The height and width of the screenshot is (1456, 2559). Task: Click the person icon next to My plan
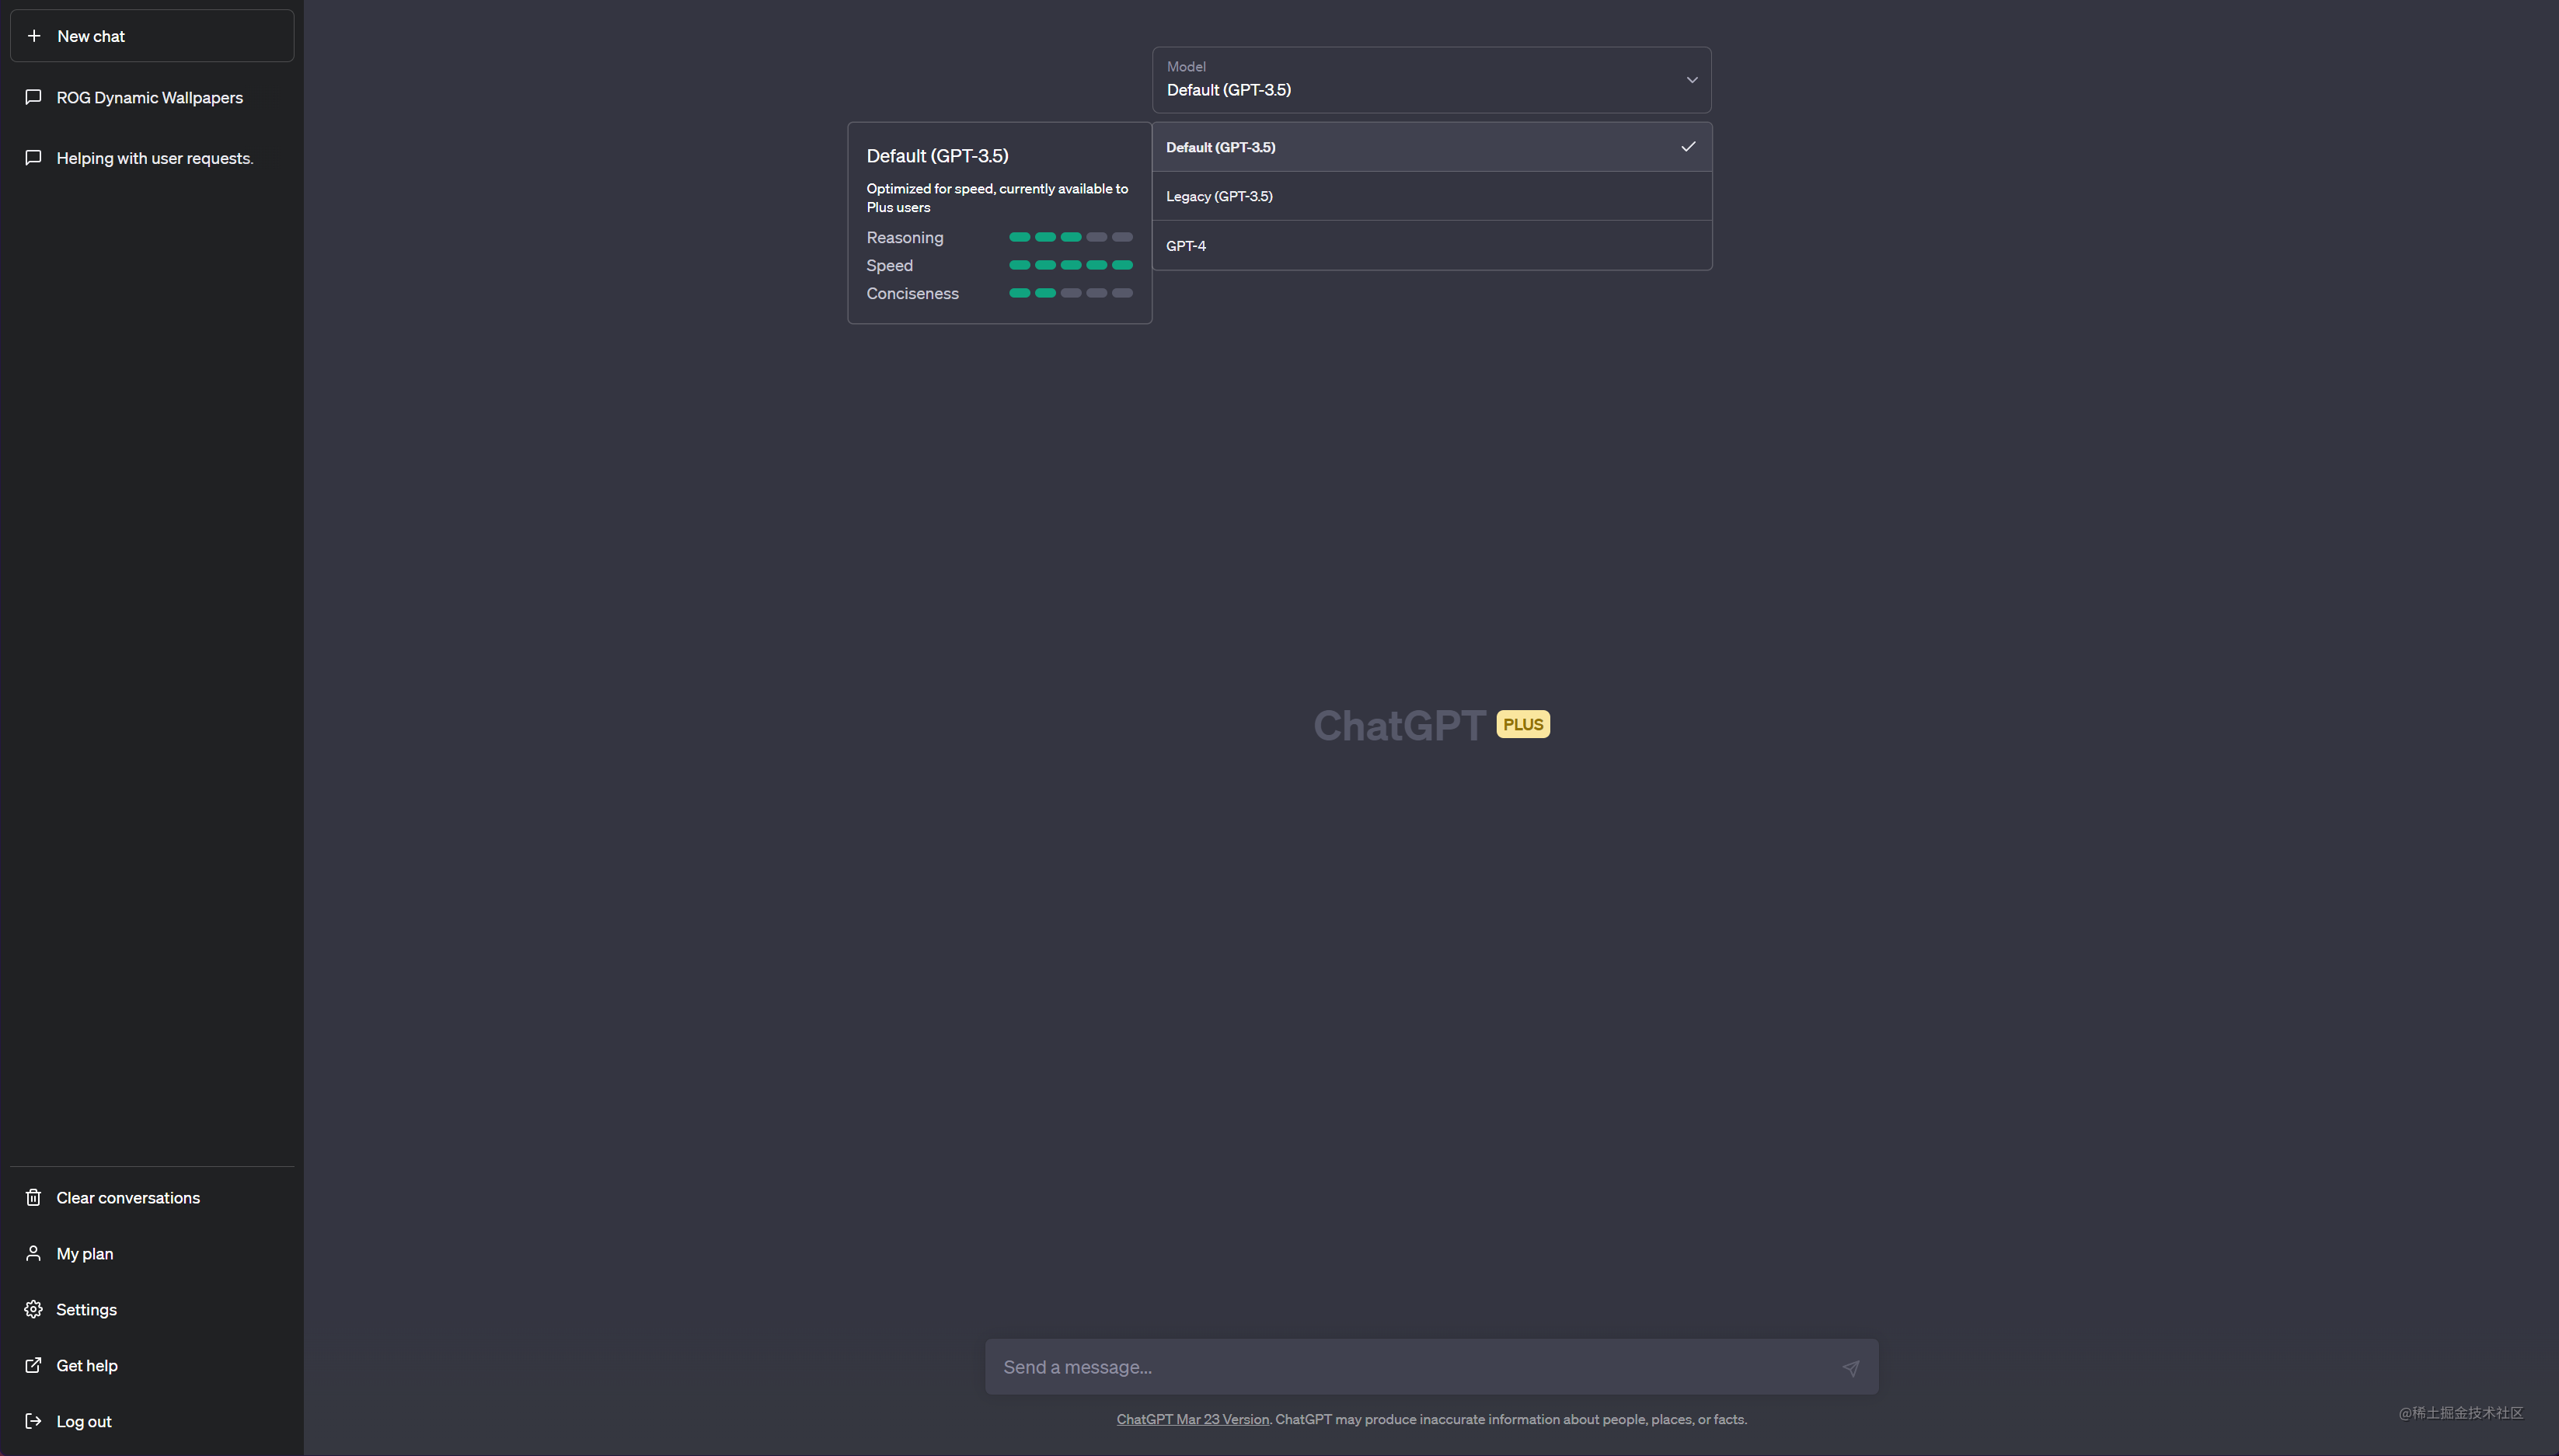coord(33,1253)
